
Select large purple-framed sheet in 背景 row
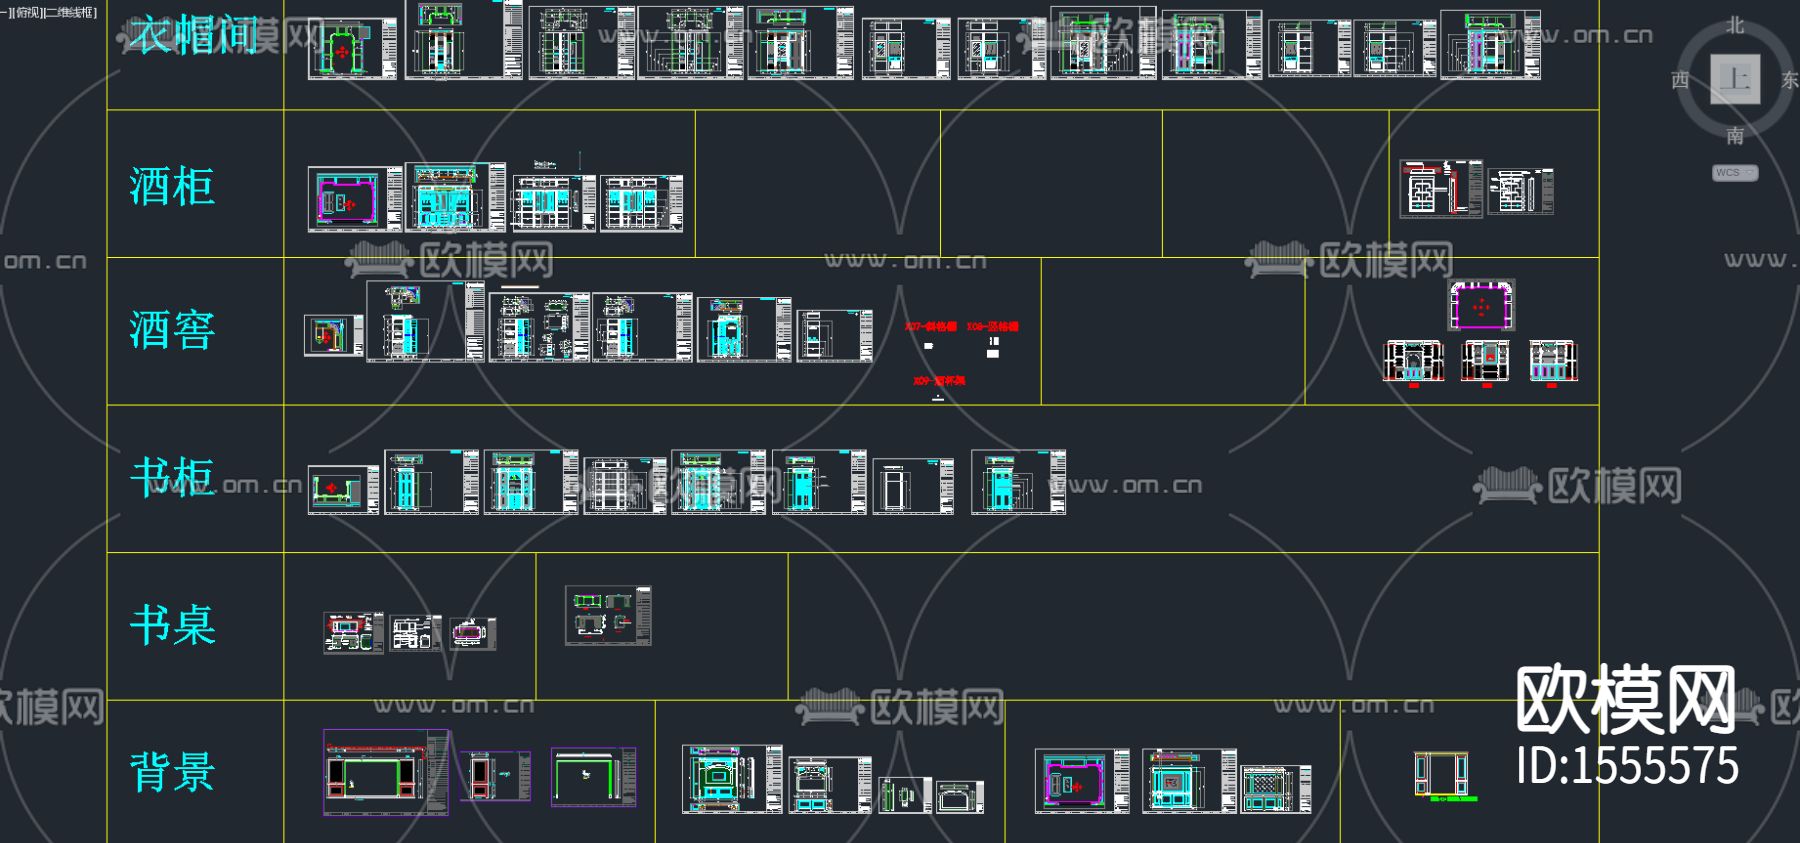point(386,772)
